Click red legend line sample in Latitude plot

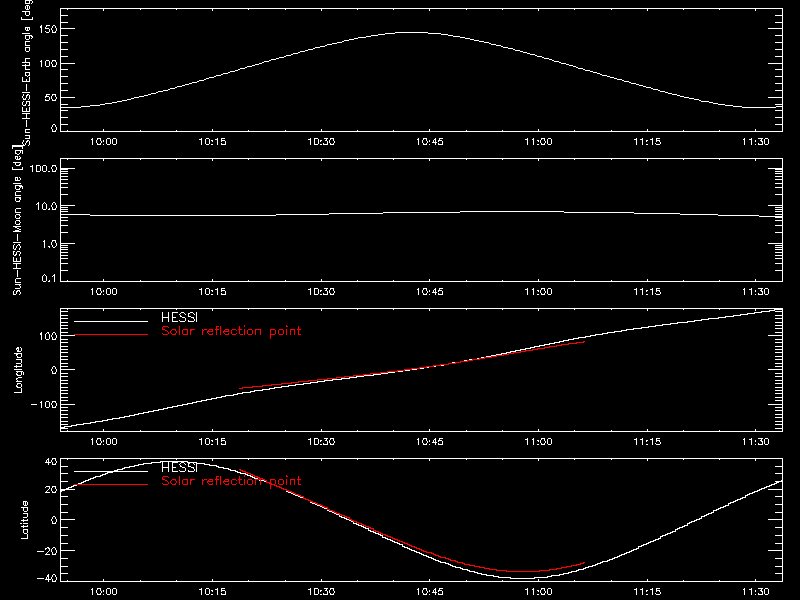click(x=111, y=485)
